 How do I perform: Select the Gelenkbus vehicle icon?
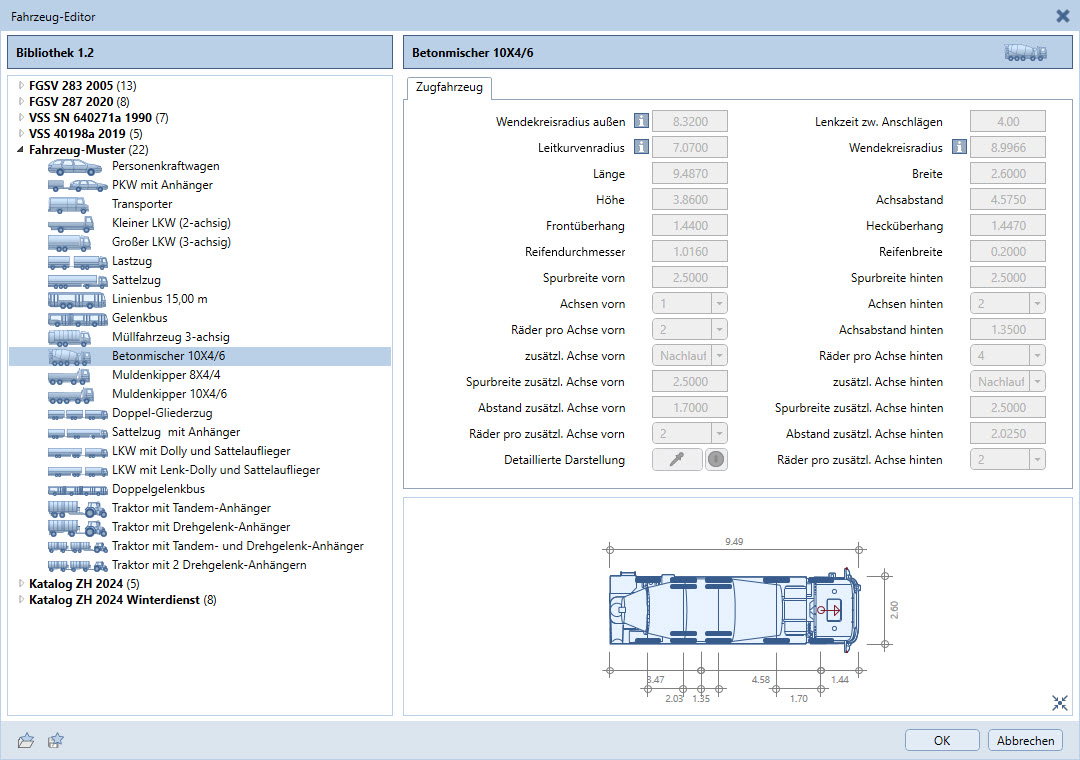coord(77,318)
